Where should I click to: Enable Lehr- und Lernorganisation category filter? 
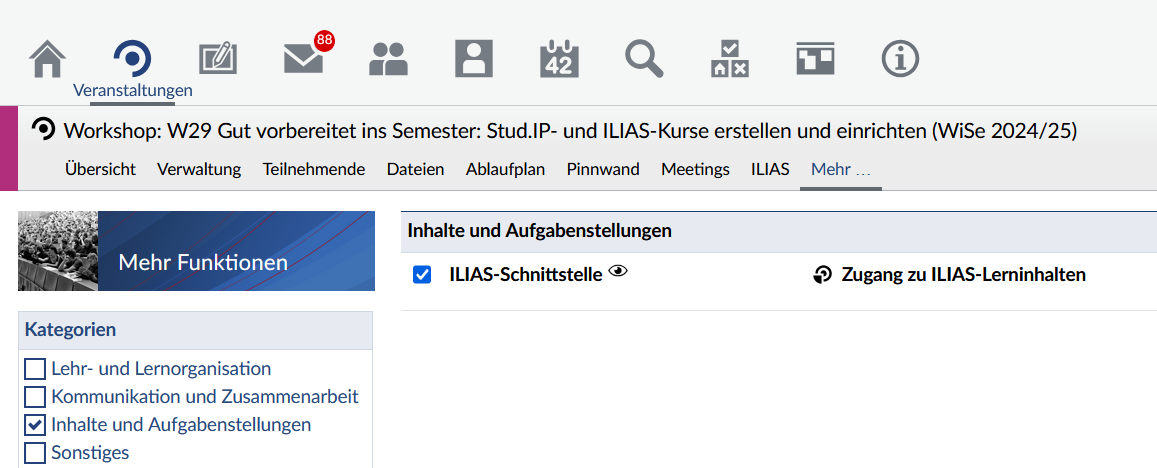pyautogui.click(x=35, y=369)
